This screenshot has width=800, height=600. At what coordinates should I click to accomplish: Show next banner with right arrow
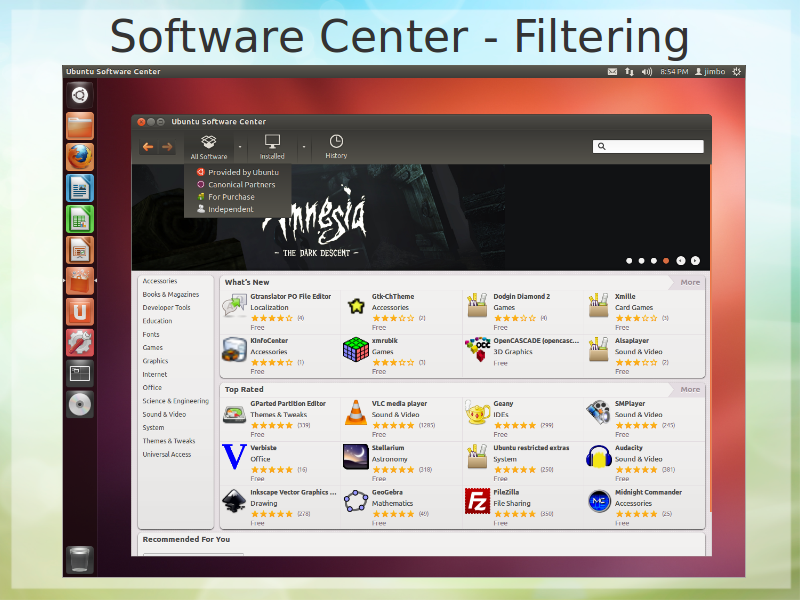[695, 261]
